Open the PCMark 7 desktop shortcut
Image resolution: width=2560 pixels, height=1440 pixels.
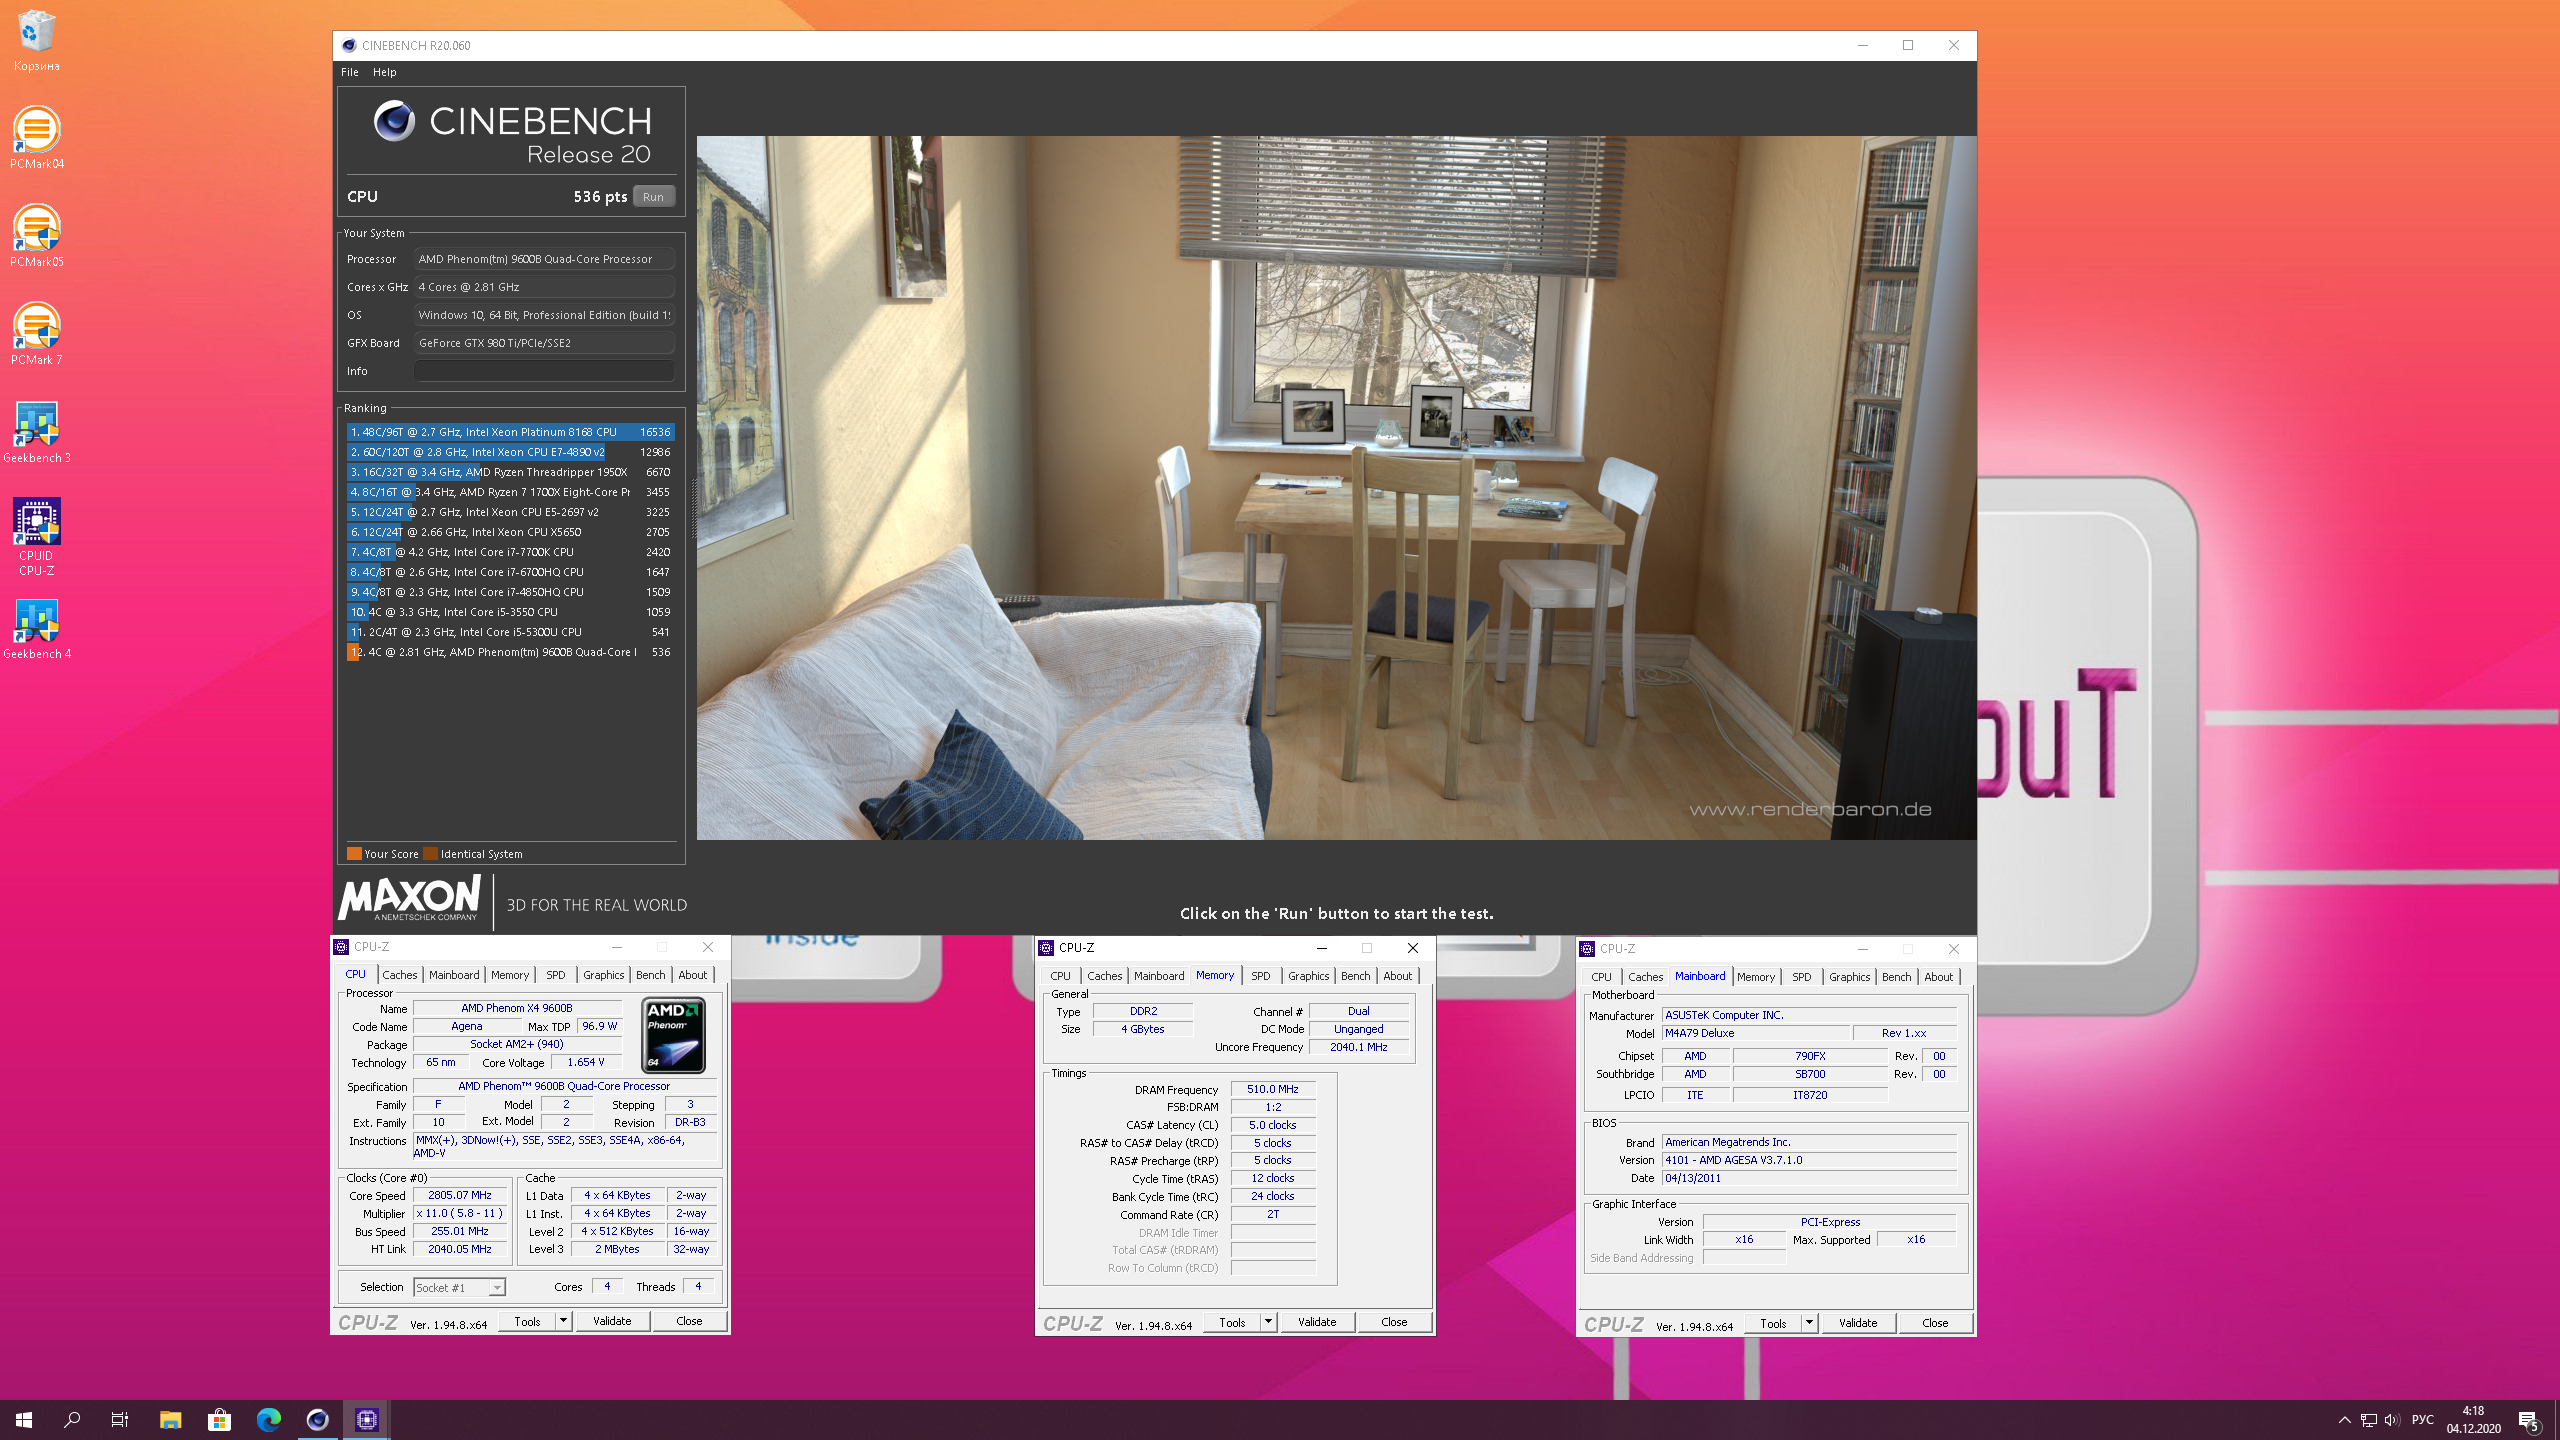37,334
